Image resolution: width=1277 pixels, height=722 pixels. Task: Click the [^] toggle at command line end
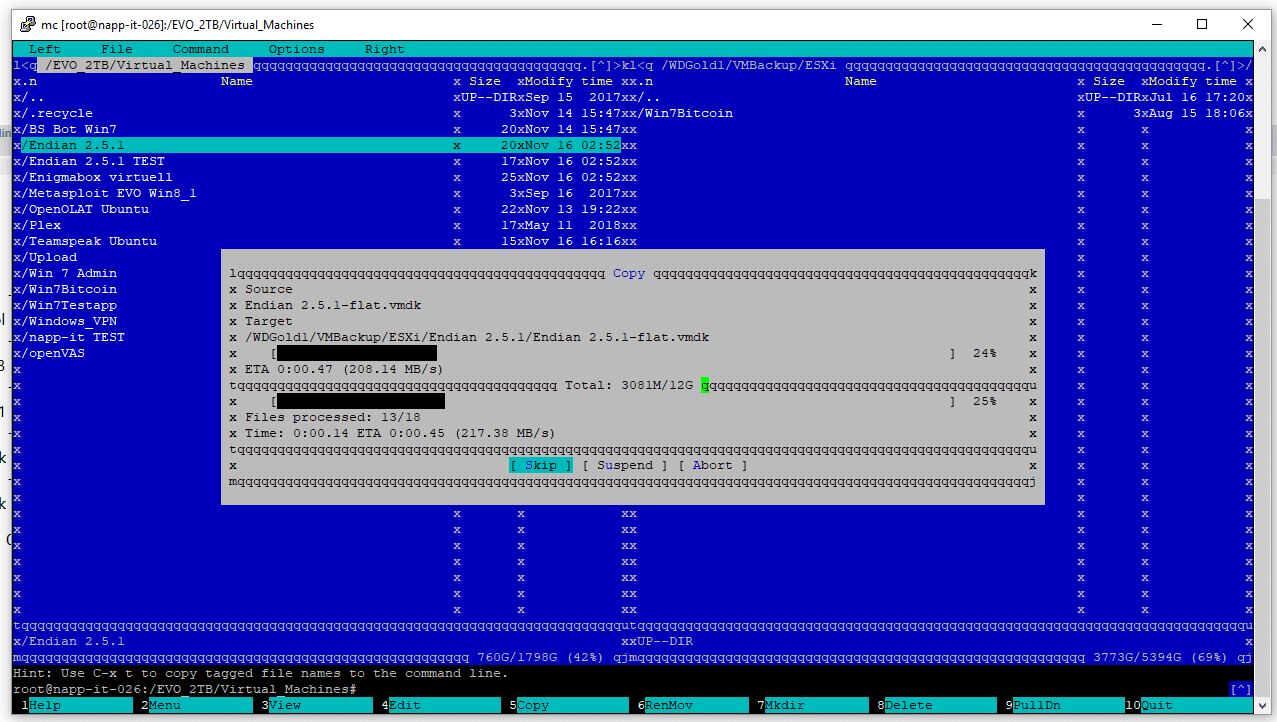click(x=1240, y=689)
